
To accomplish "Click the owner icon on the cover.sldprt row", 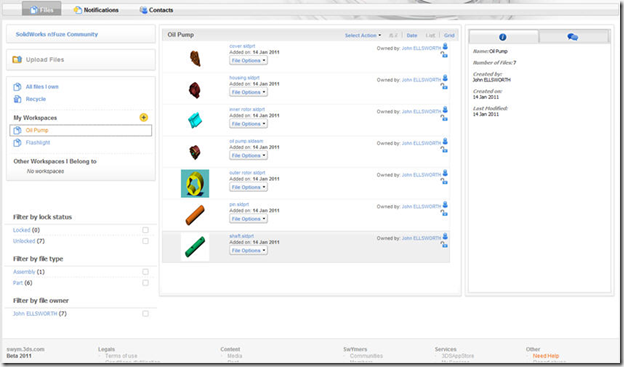I will 445,46.
